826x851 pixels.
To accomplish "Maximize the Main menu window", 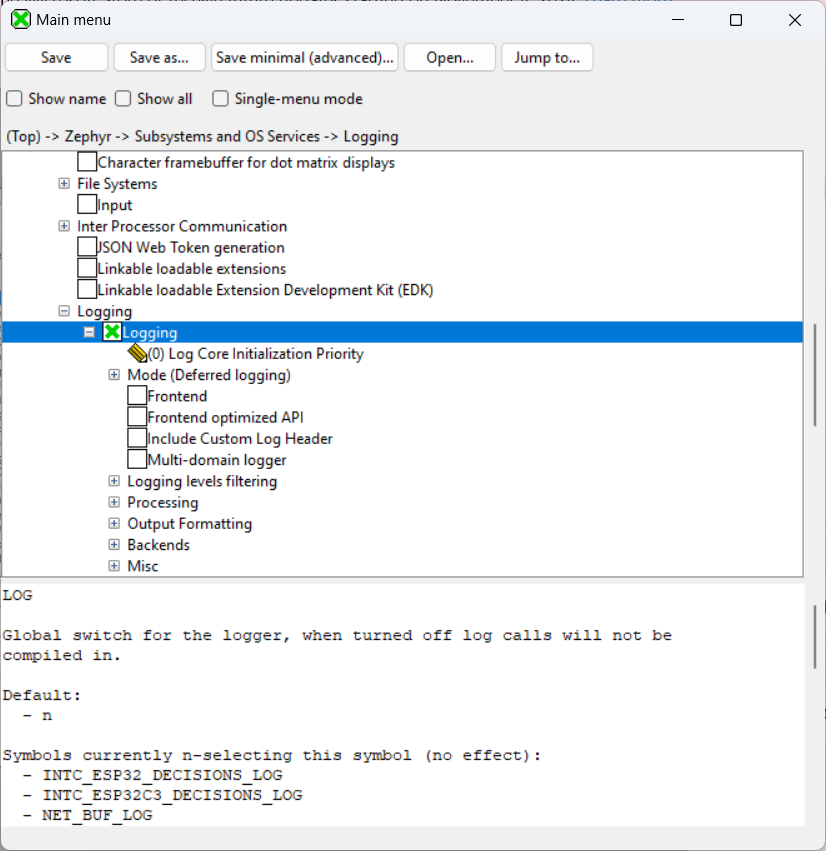I will click(x=736, y=20).
